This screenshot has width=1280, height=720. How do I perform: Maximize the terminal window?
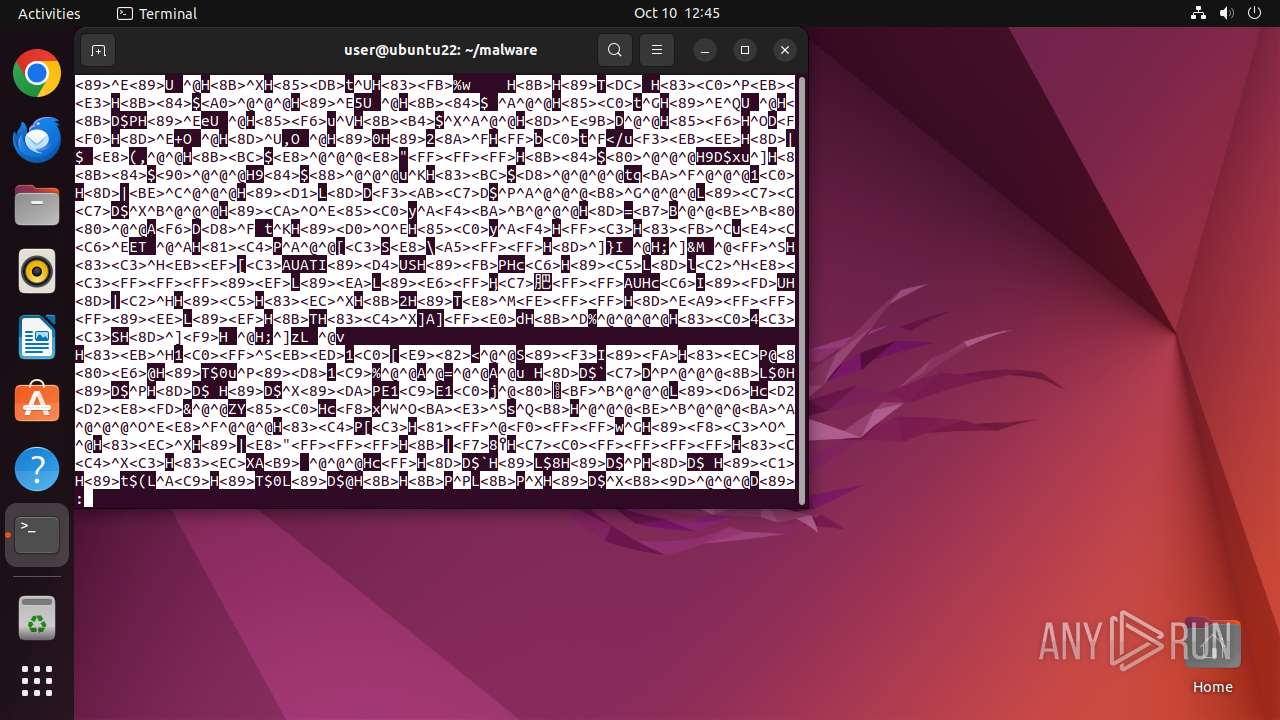pos(745,50)
